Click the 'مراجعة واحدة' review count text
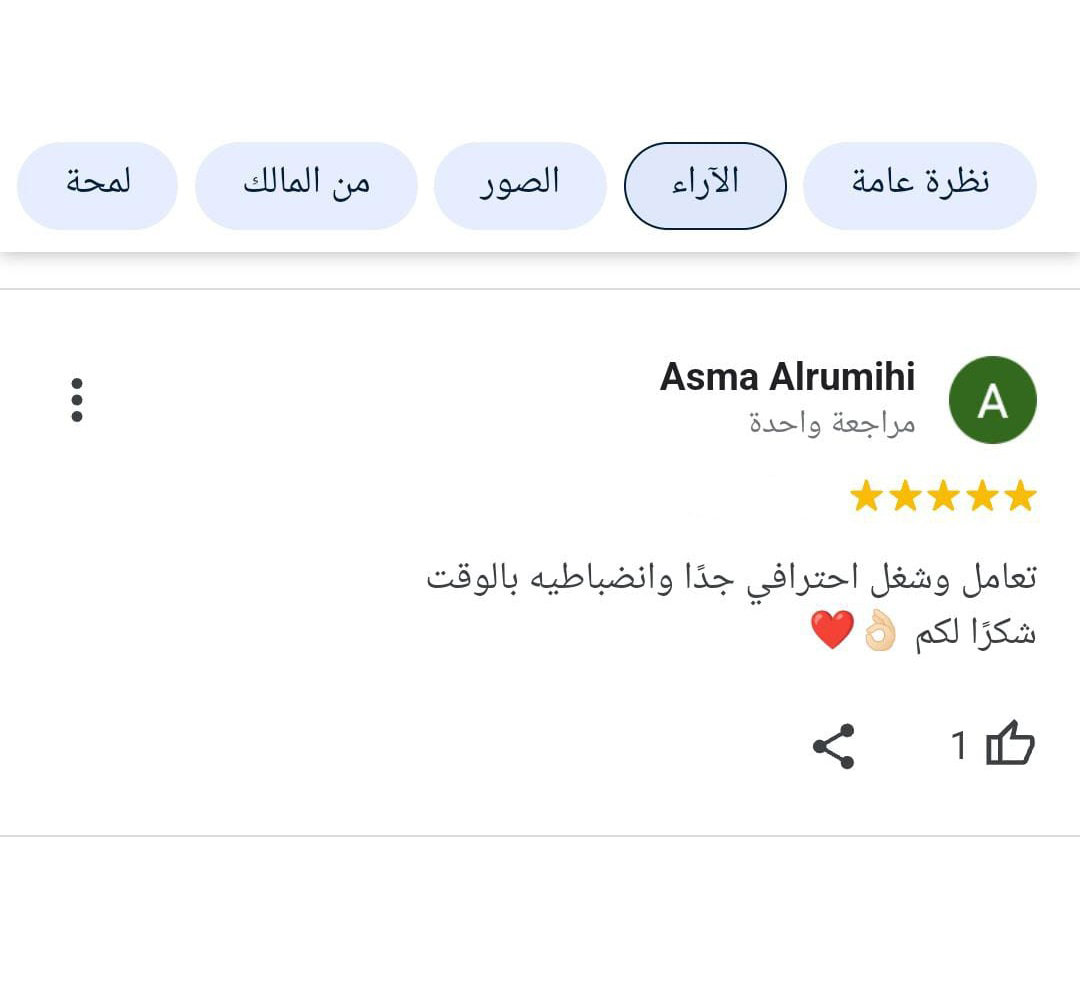The width and height of the screenshot is (1080, 982). click(832, 423)
